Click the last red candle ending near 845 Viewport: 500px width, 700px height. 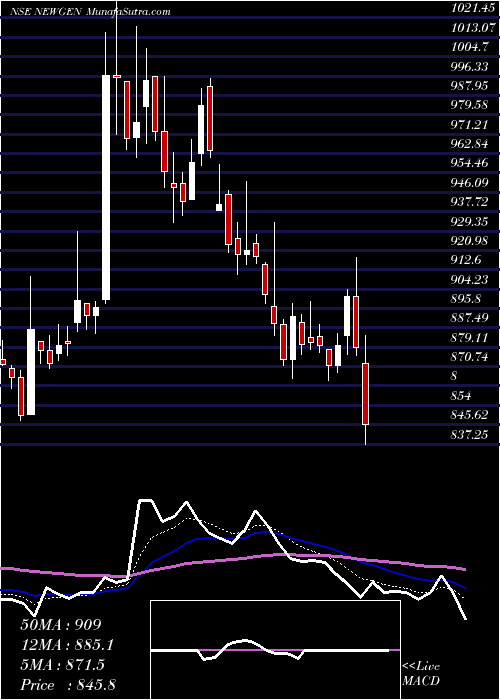point(366,394)
